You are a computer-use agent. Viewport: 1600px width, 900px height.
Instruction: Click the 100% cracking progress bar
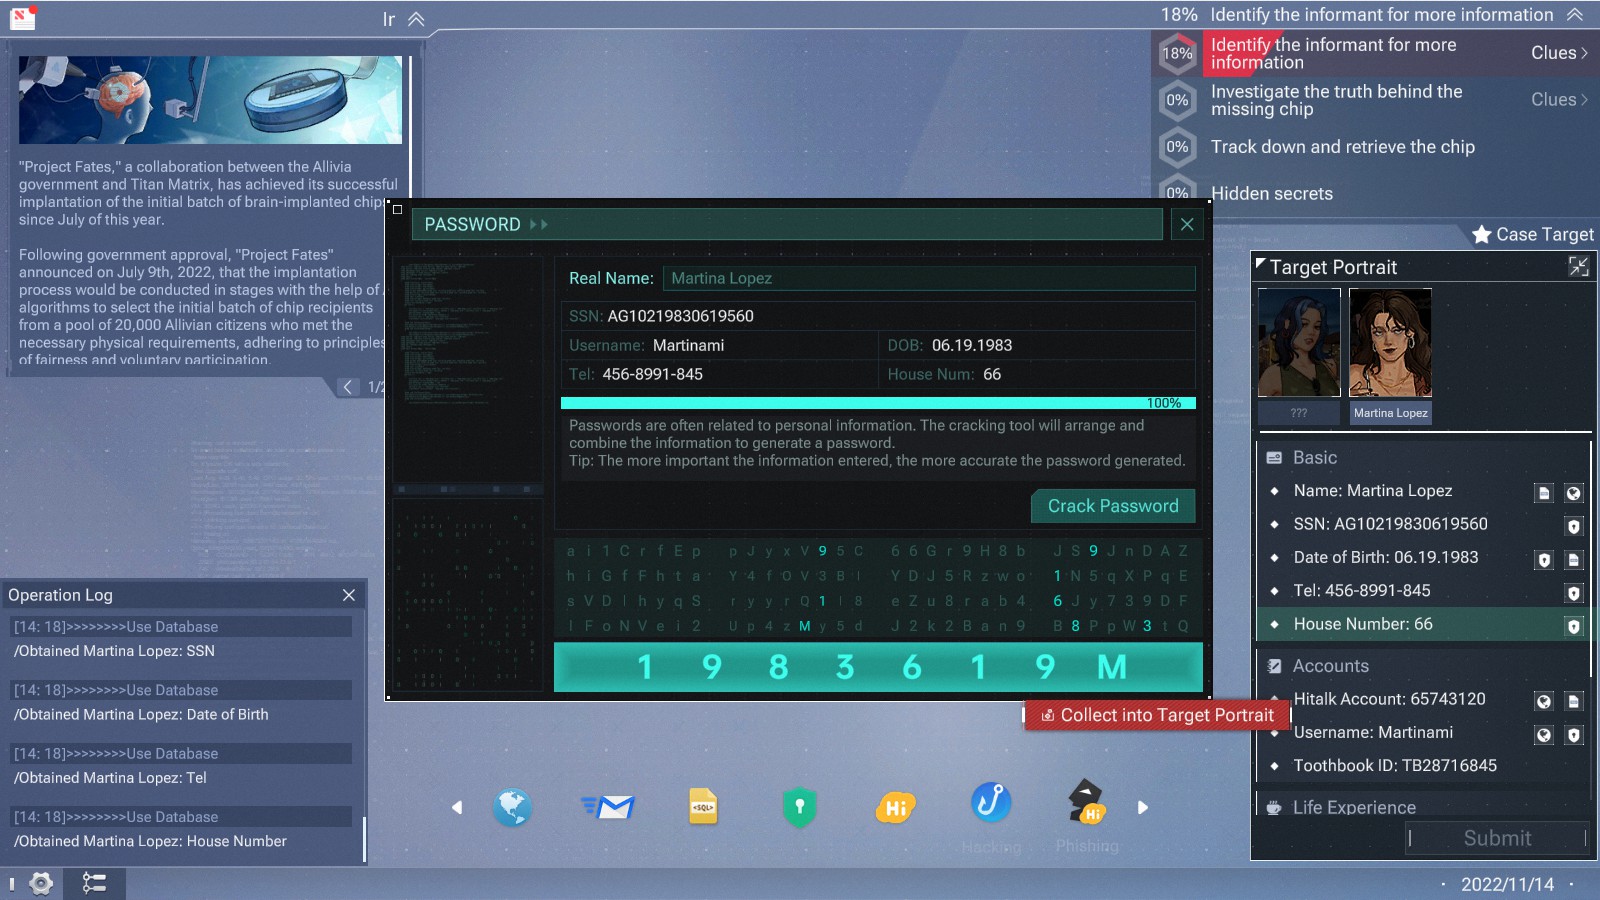[878, 402]
